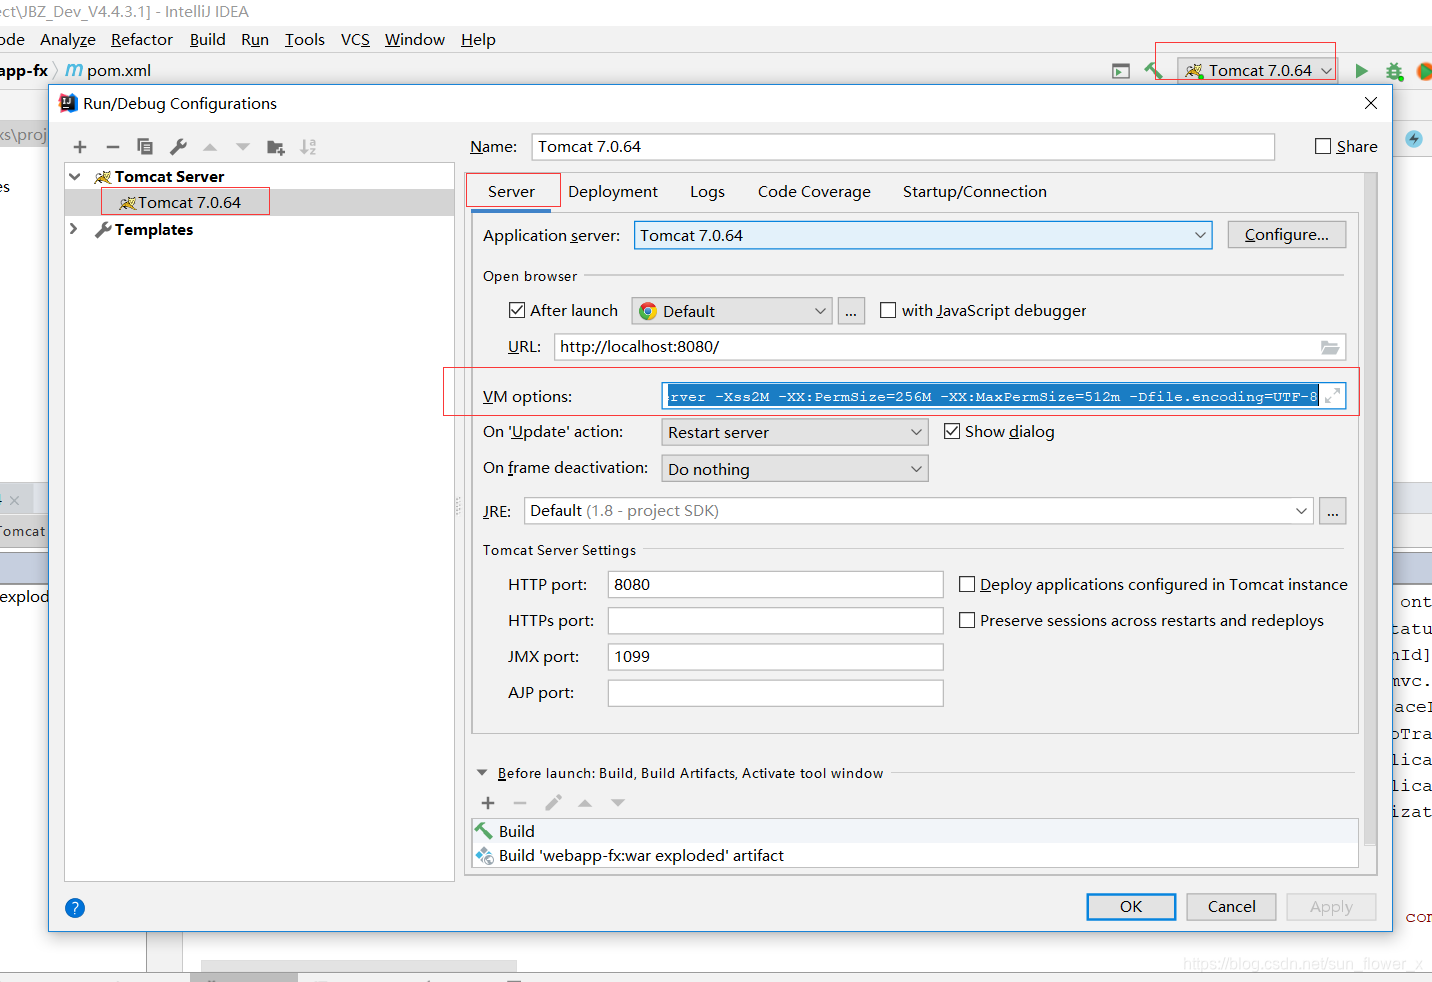Open JRE browse ellipsis button
The height and width of the screenshot is (982, 1432).
(x=1333, y=511)
